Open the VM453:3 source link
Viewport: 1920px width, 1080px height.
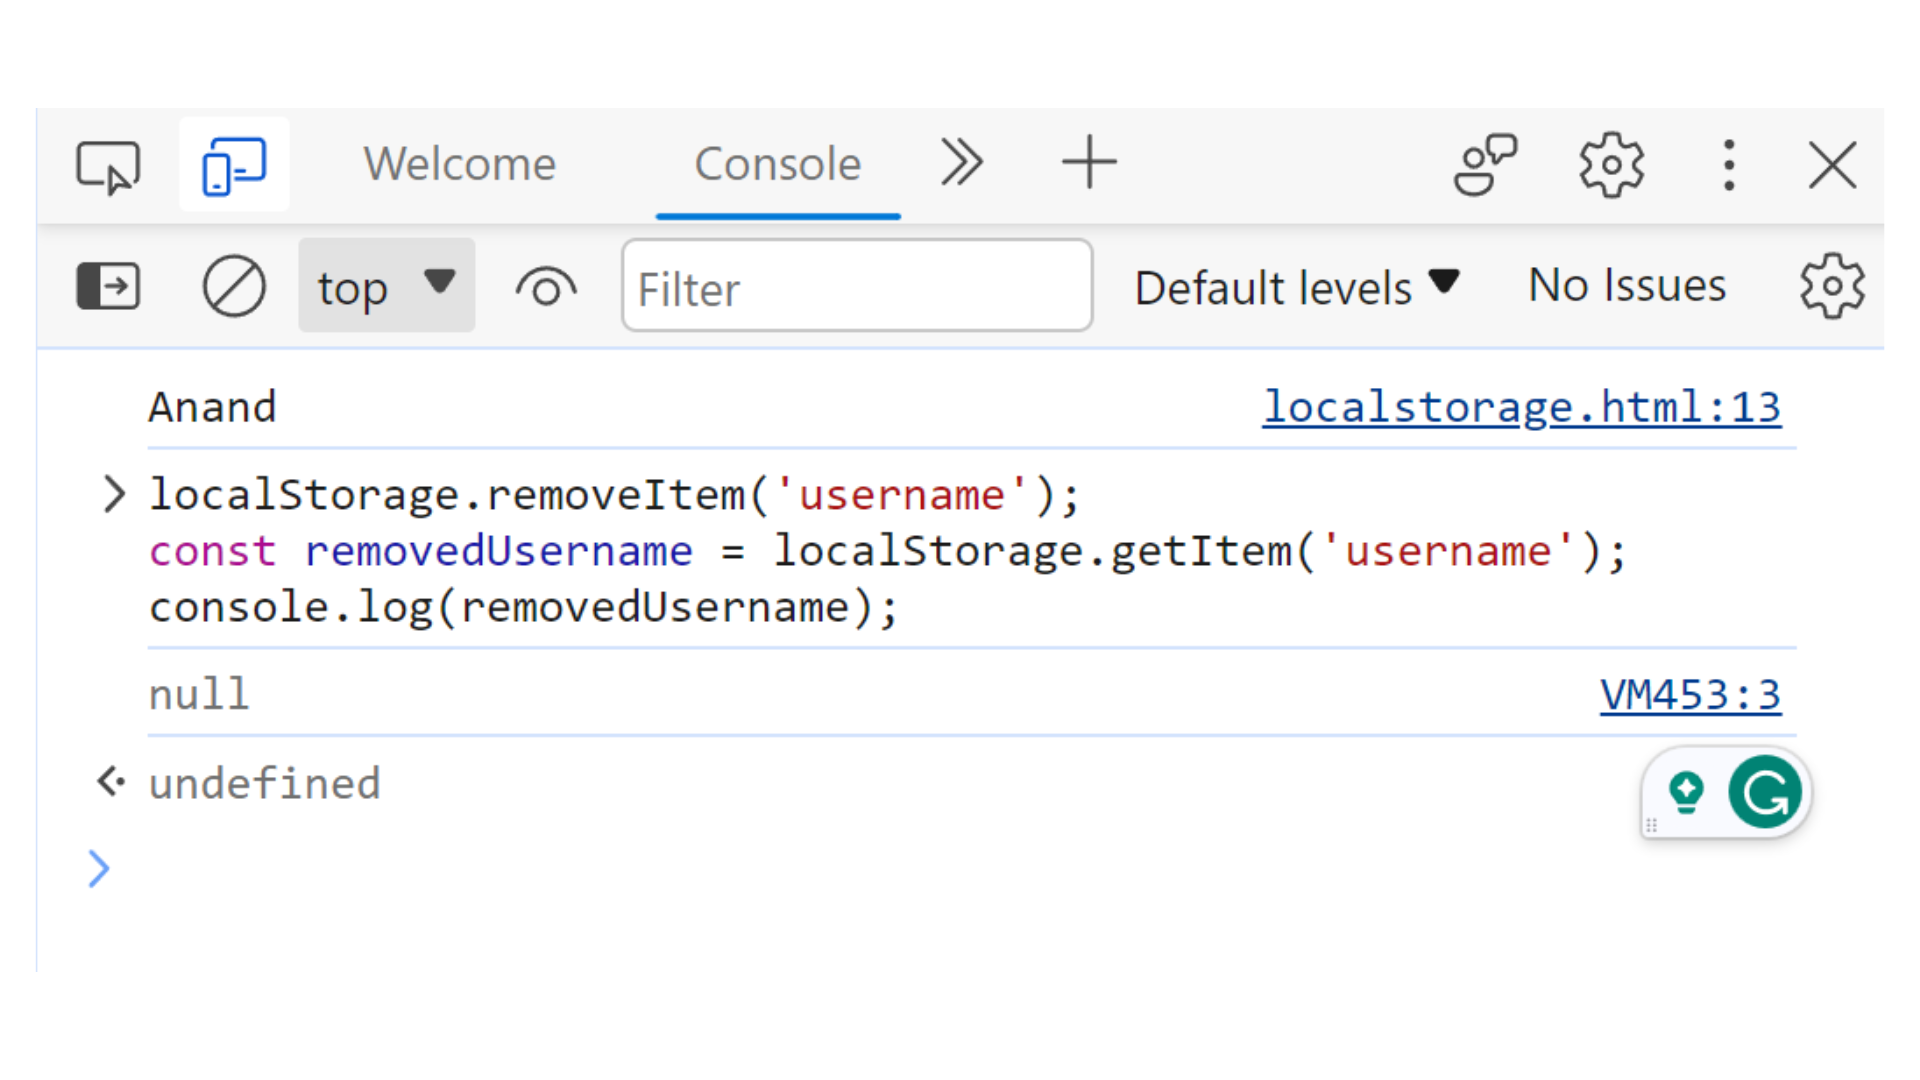coord(1690,695)
